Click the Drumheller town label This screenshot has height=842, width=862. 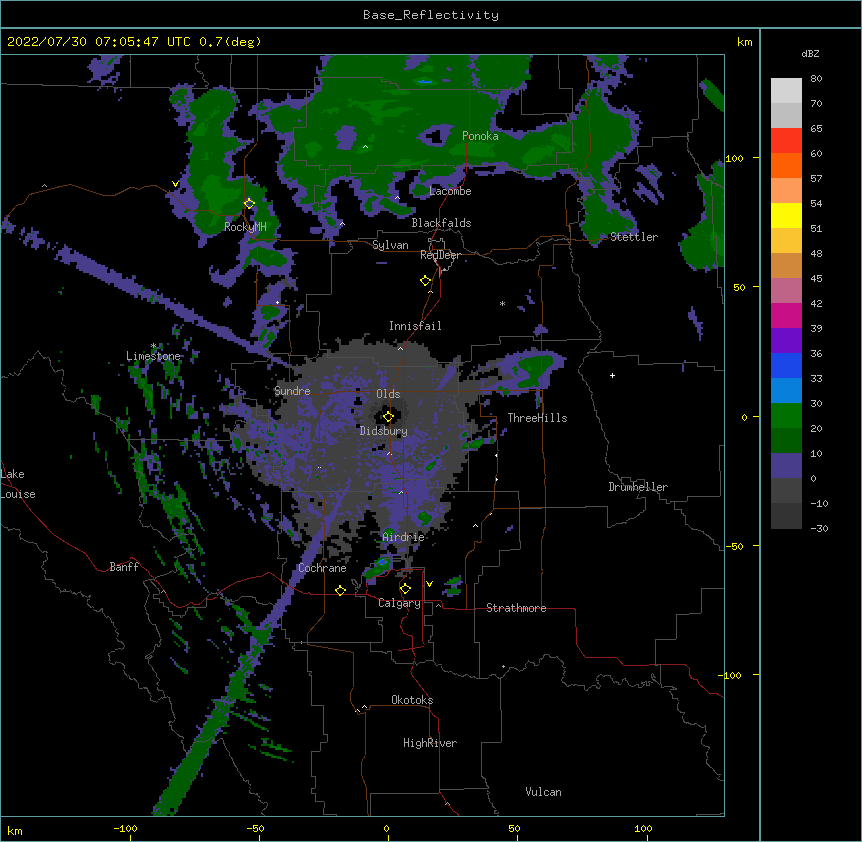638,487
